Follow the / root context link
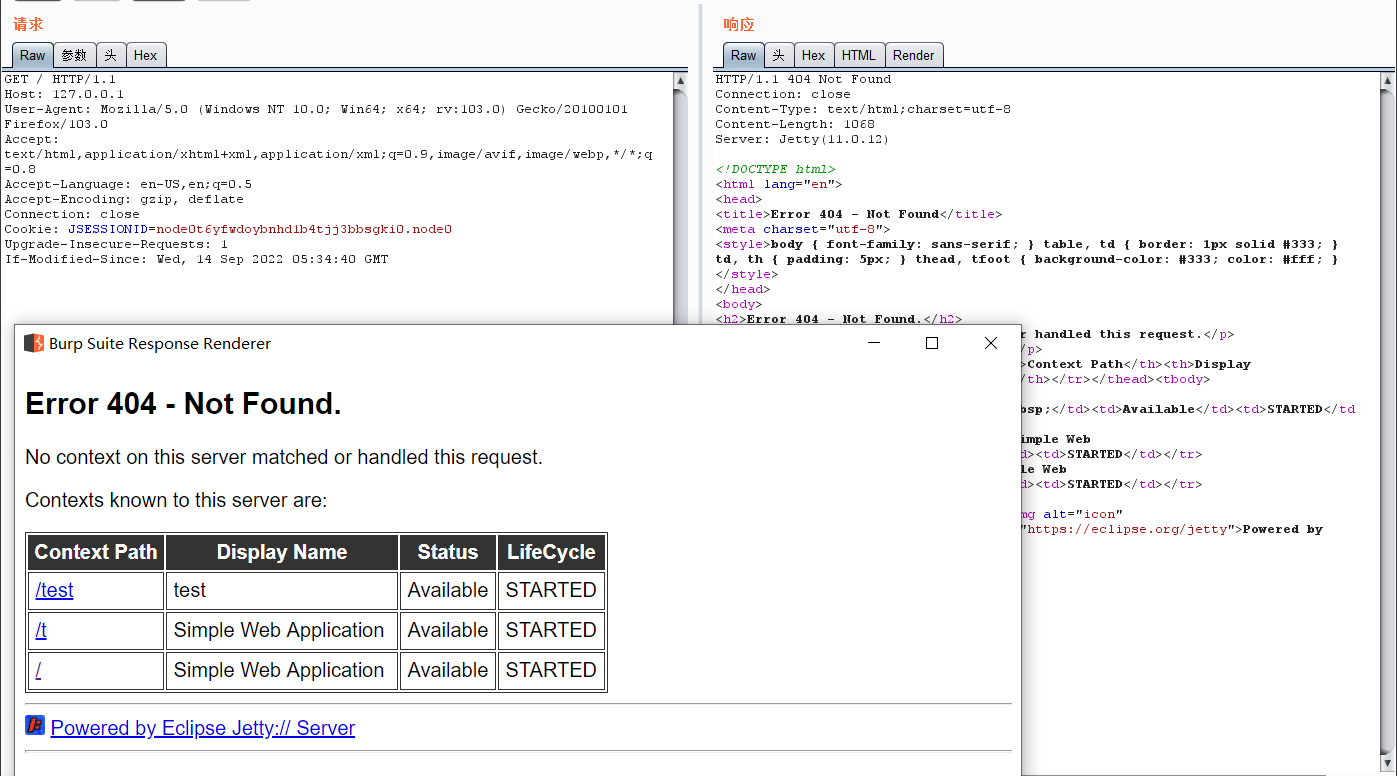 (x=38, y=670)
